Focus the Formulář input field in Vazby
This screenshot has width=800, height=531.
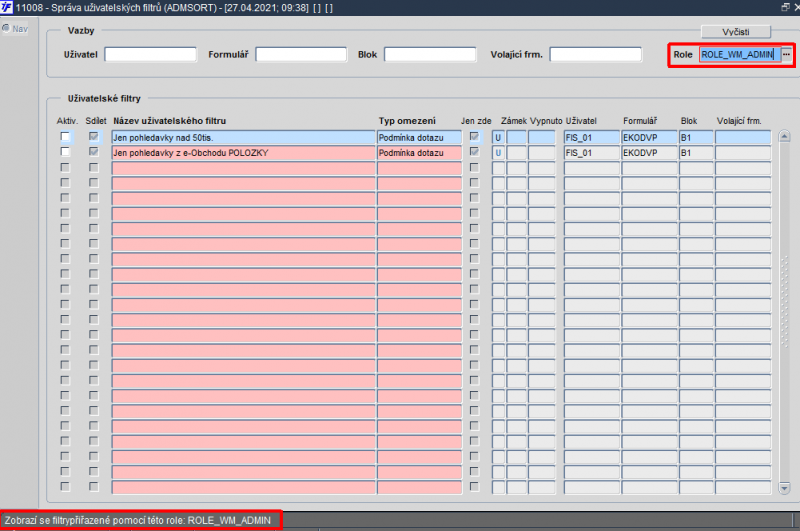point(301,55)
